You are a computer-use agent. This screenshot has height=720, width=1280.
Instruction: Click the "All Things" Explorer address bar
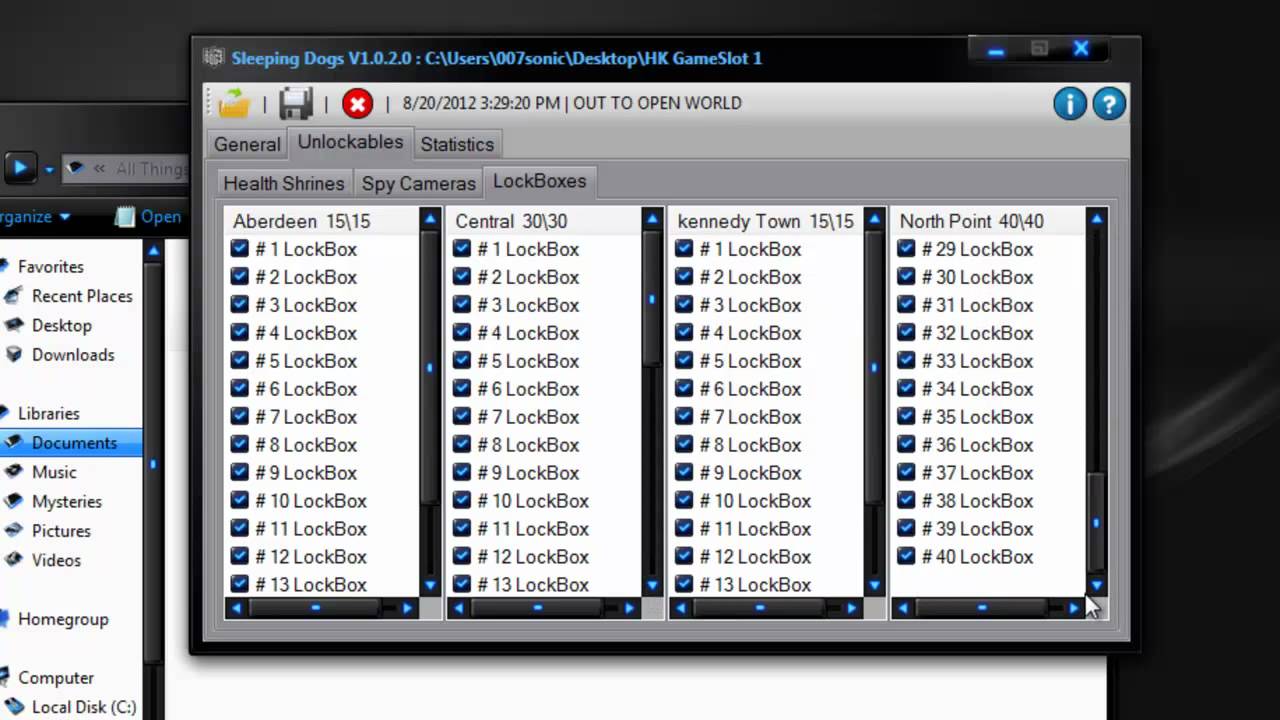pyautogui.click(x=124, y=168)
